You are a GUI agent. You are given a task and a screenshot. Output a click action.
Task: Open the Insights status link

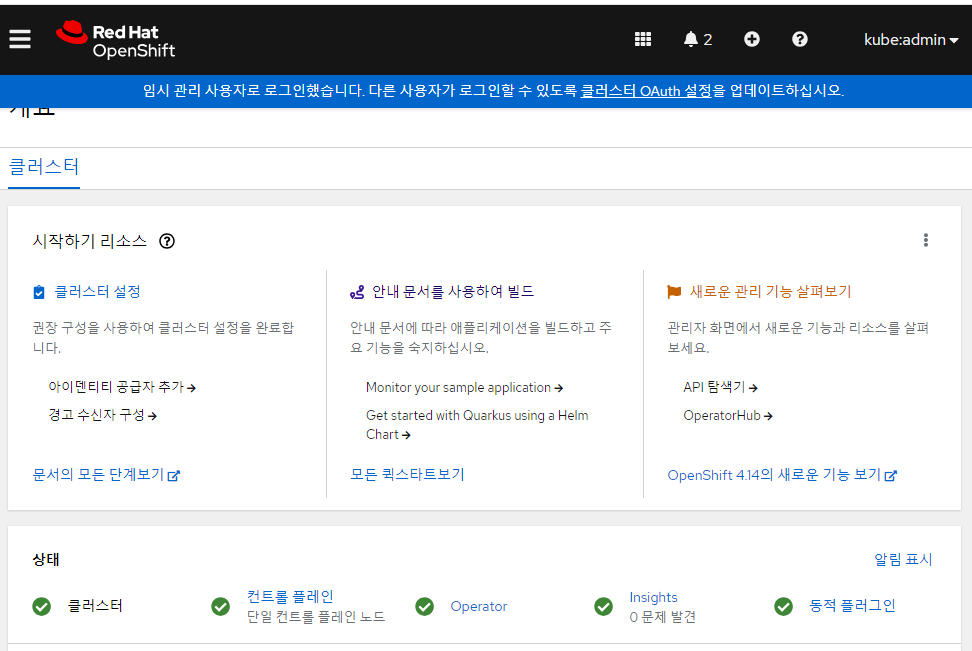(653, 597)
